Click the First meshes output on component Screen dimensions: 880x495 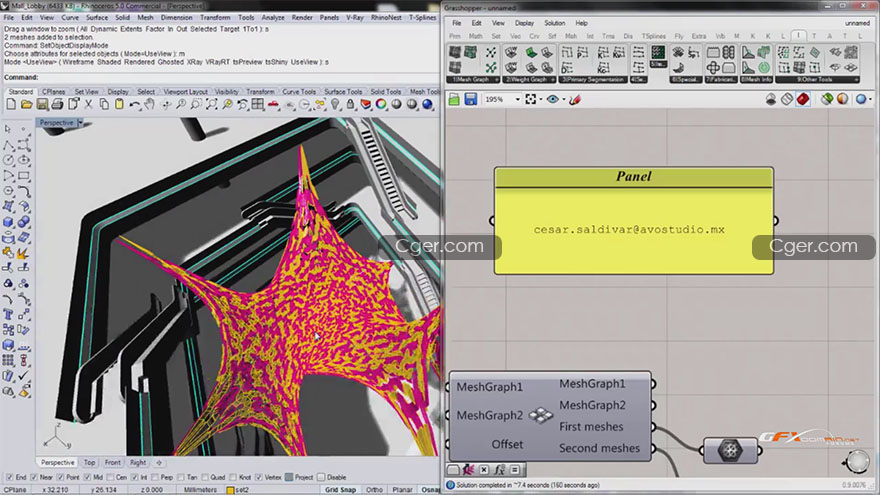[591, 427]
